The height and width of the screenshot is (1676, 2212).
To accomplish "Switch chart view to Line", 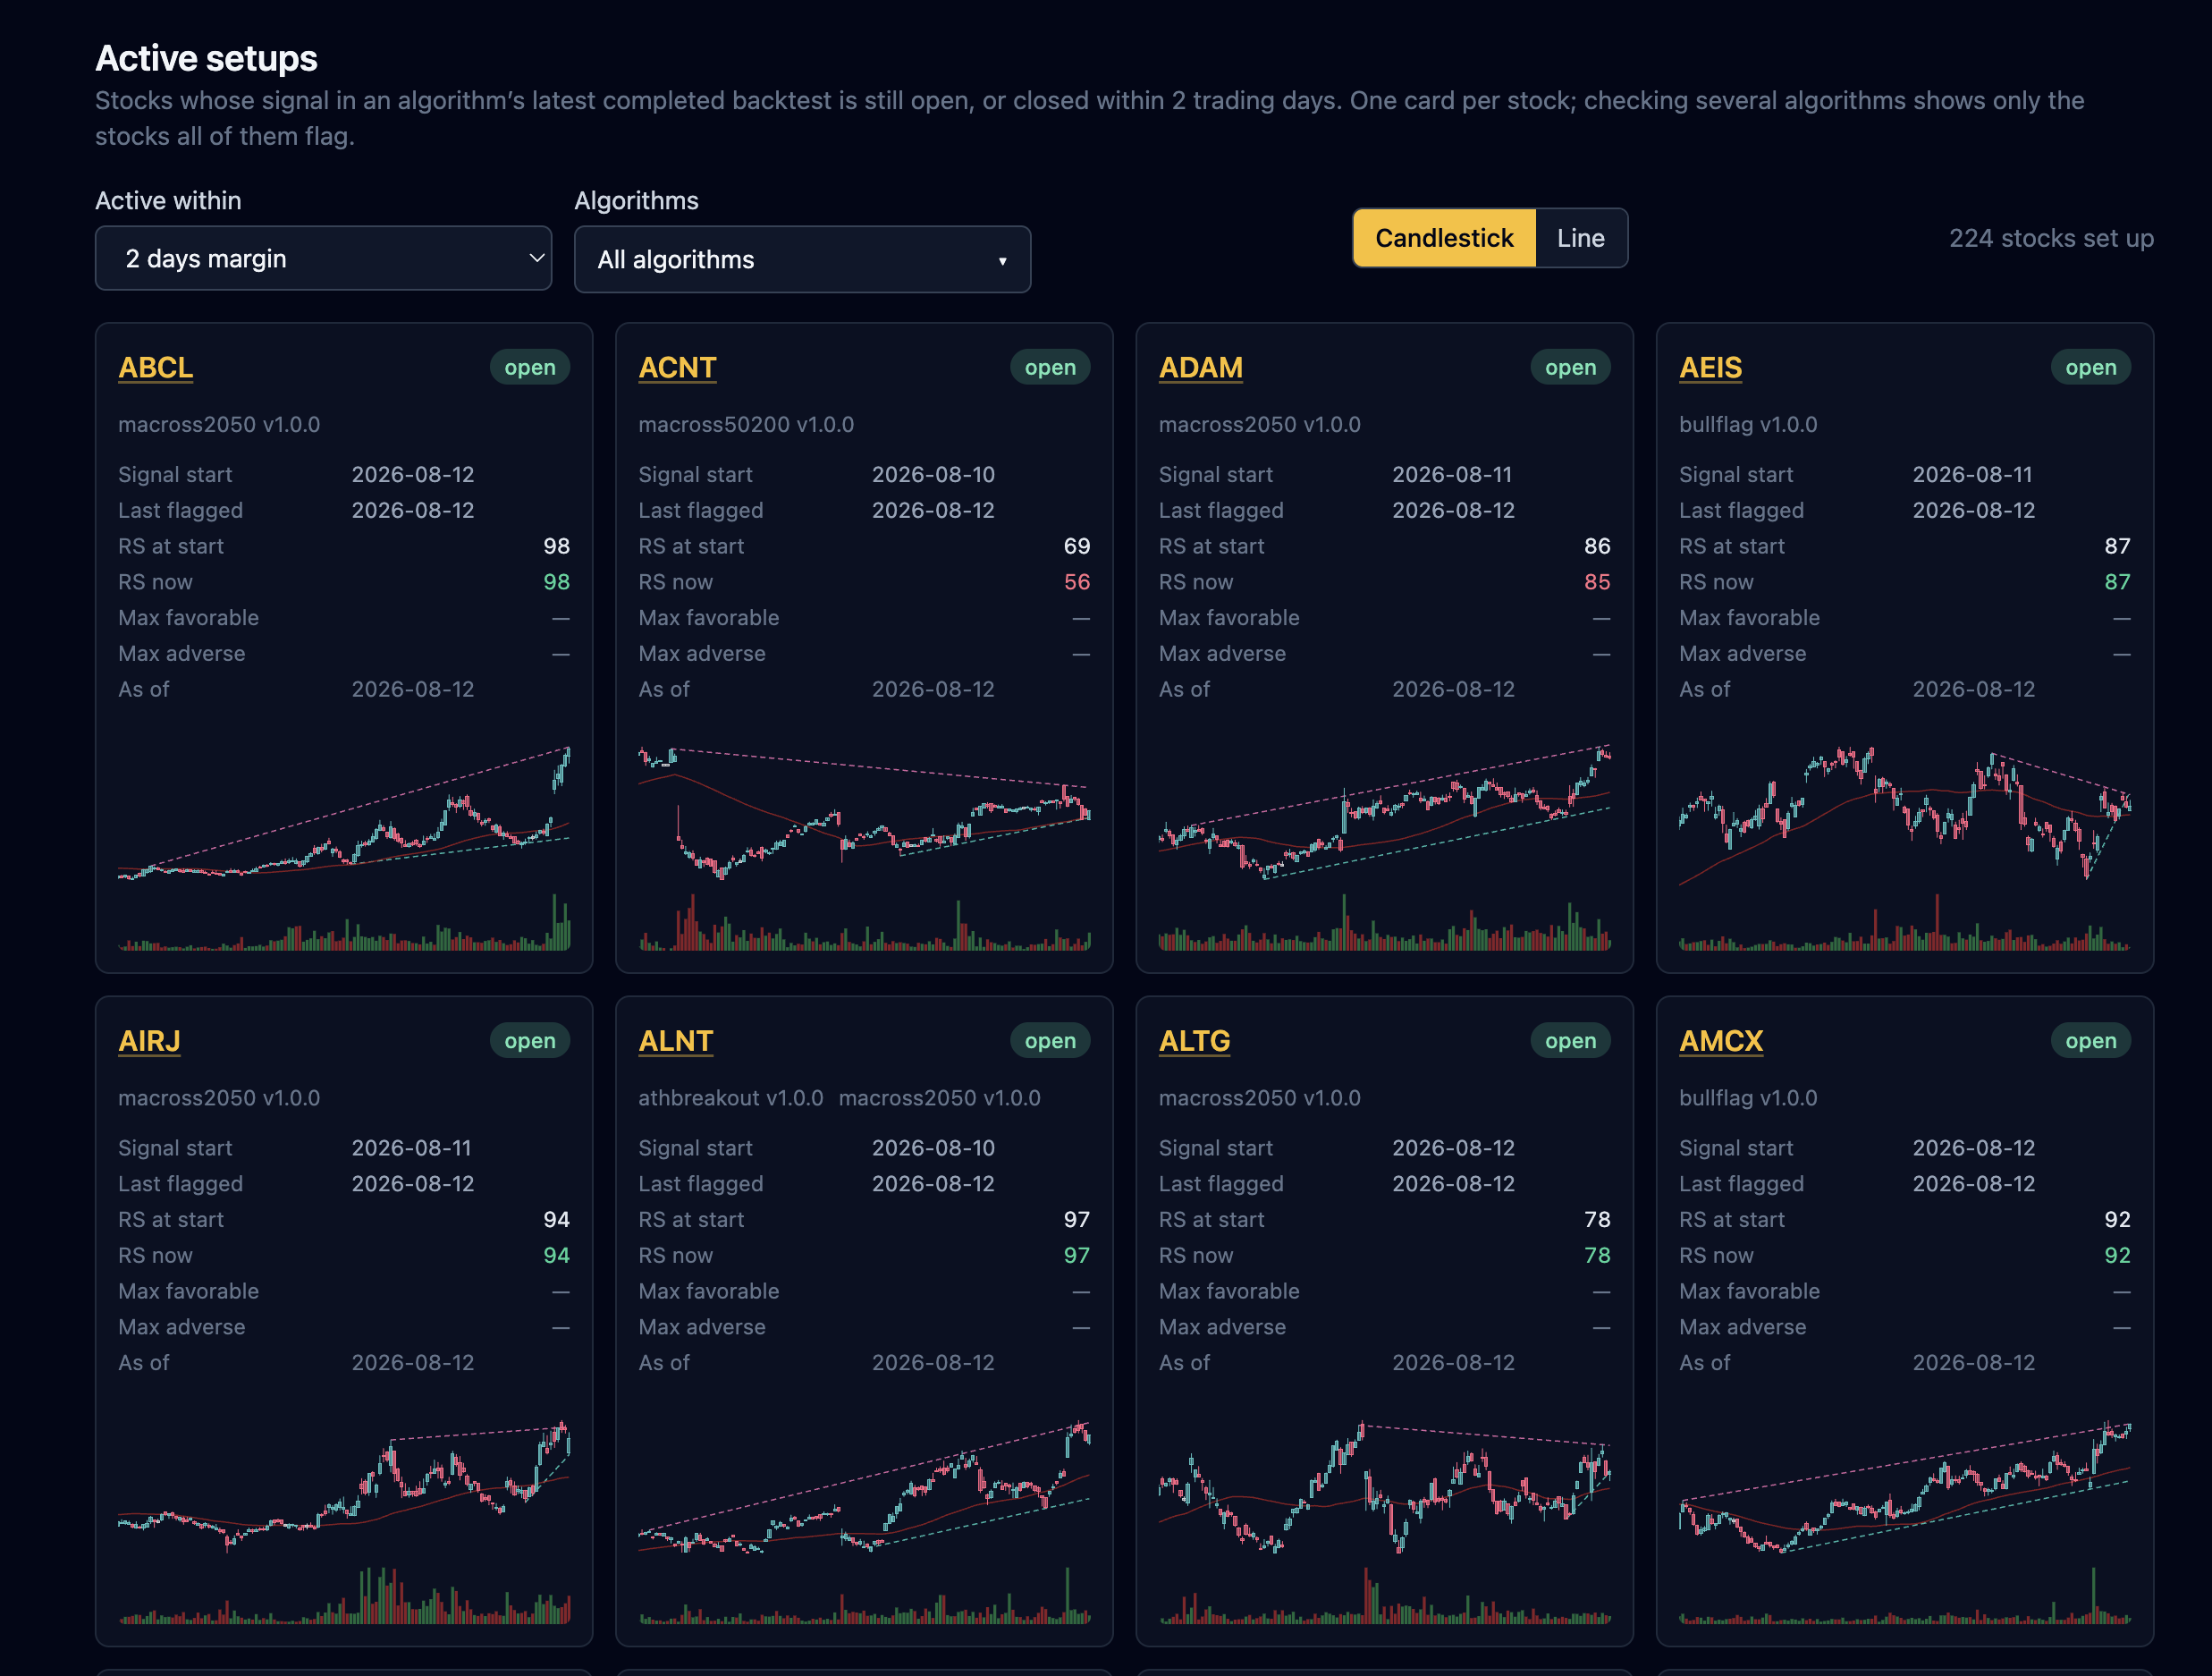I will (1580, 238).
